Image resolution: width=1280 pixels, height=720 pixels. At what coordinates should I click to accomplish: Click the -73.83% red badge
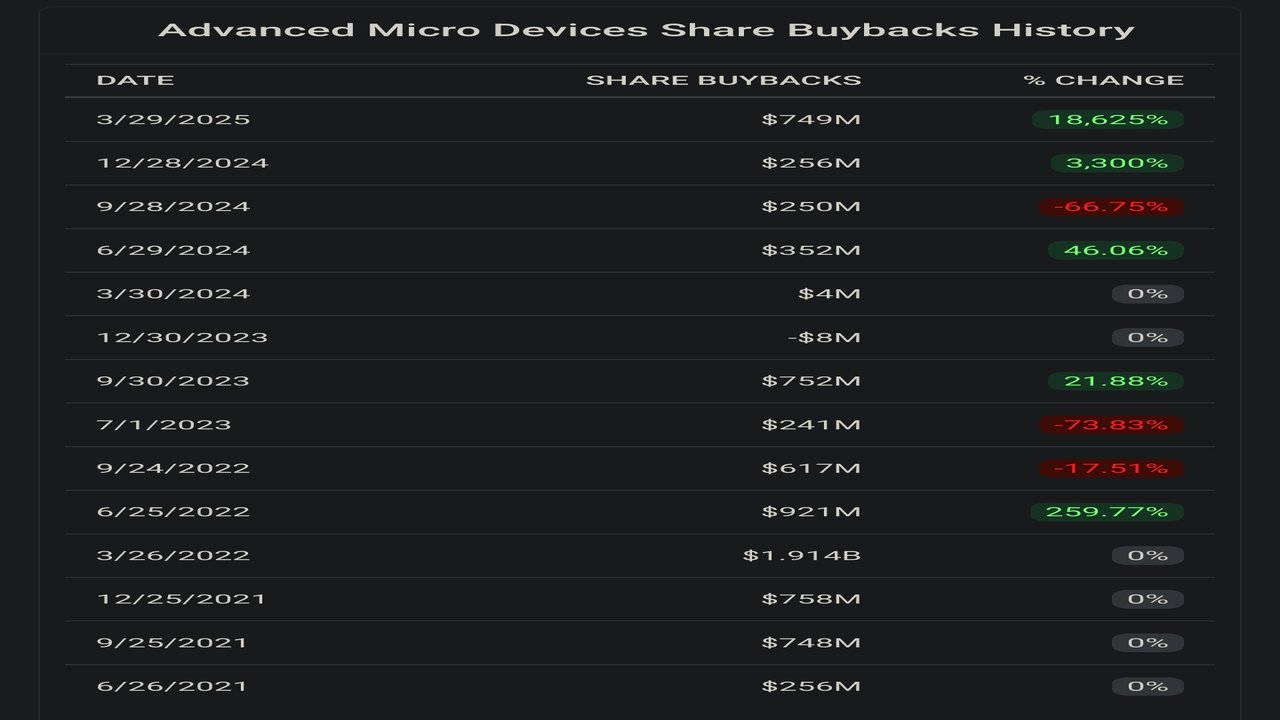coord(1111,425)
